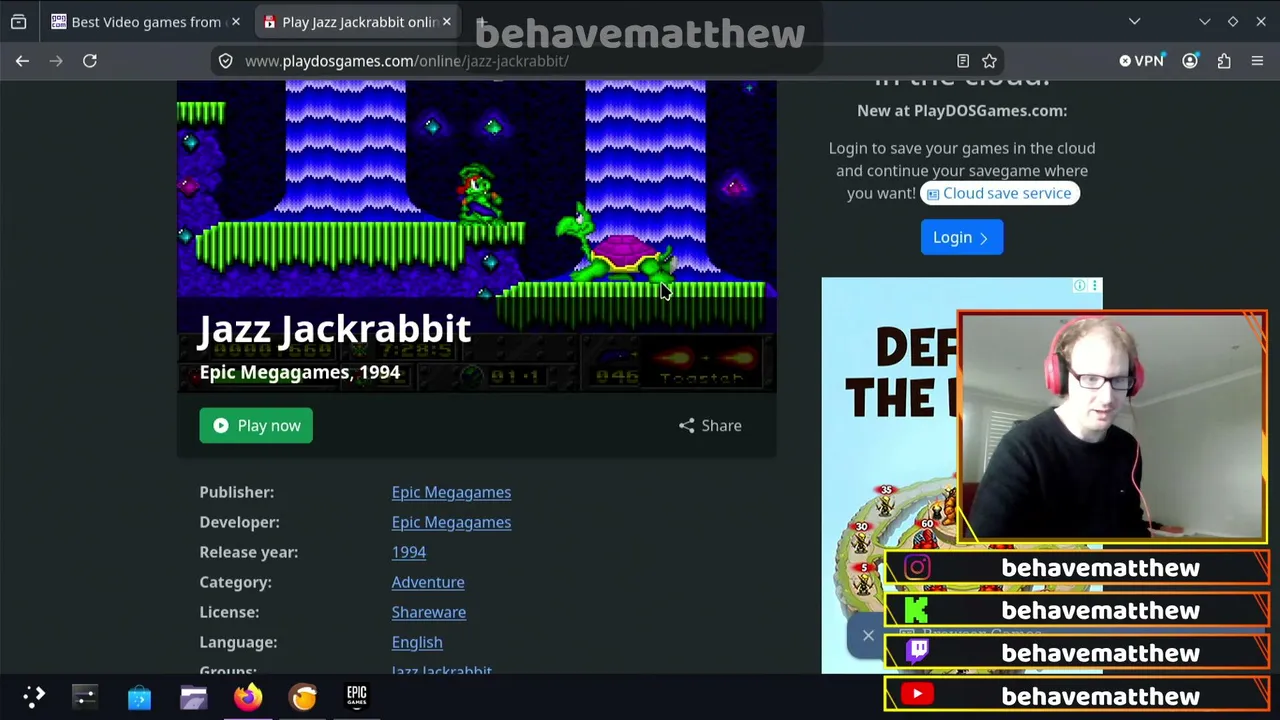Log in with the Login button

pyautogui.click(x=962, y=237)
